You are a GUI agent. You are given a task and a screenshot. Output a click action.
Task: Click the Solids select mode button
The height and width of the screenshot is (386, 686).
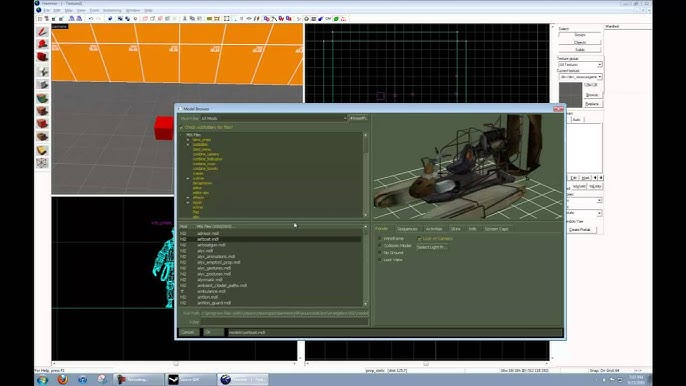(x=580, y=50)
